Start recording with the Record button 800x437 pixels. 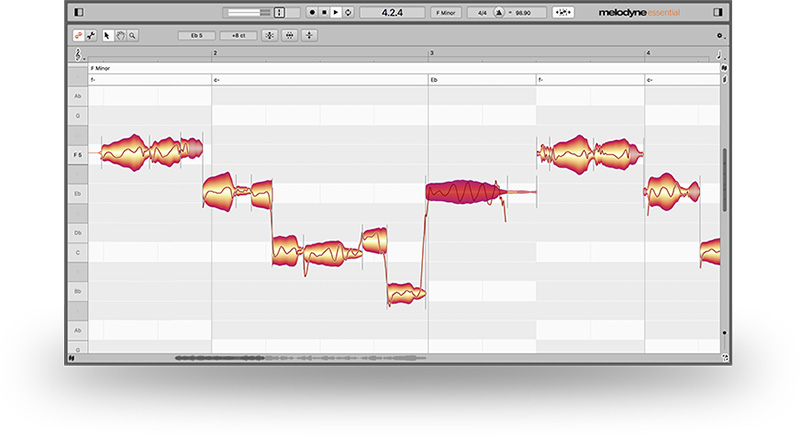pyautogui.click(x=312, y=12)
